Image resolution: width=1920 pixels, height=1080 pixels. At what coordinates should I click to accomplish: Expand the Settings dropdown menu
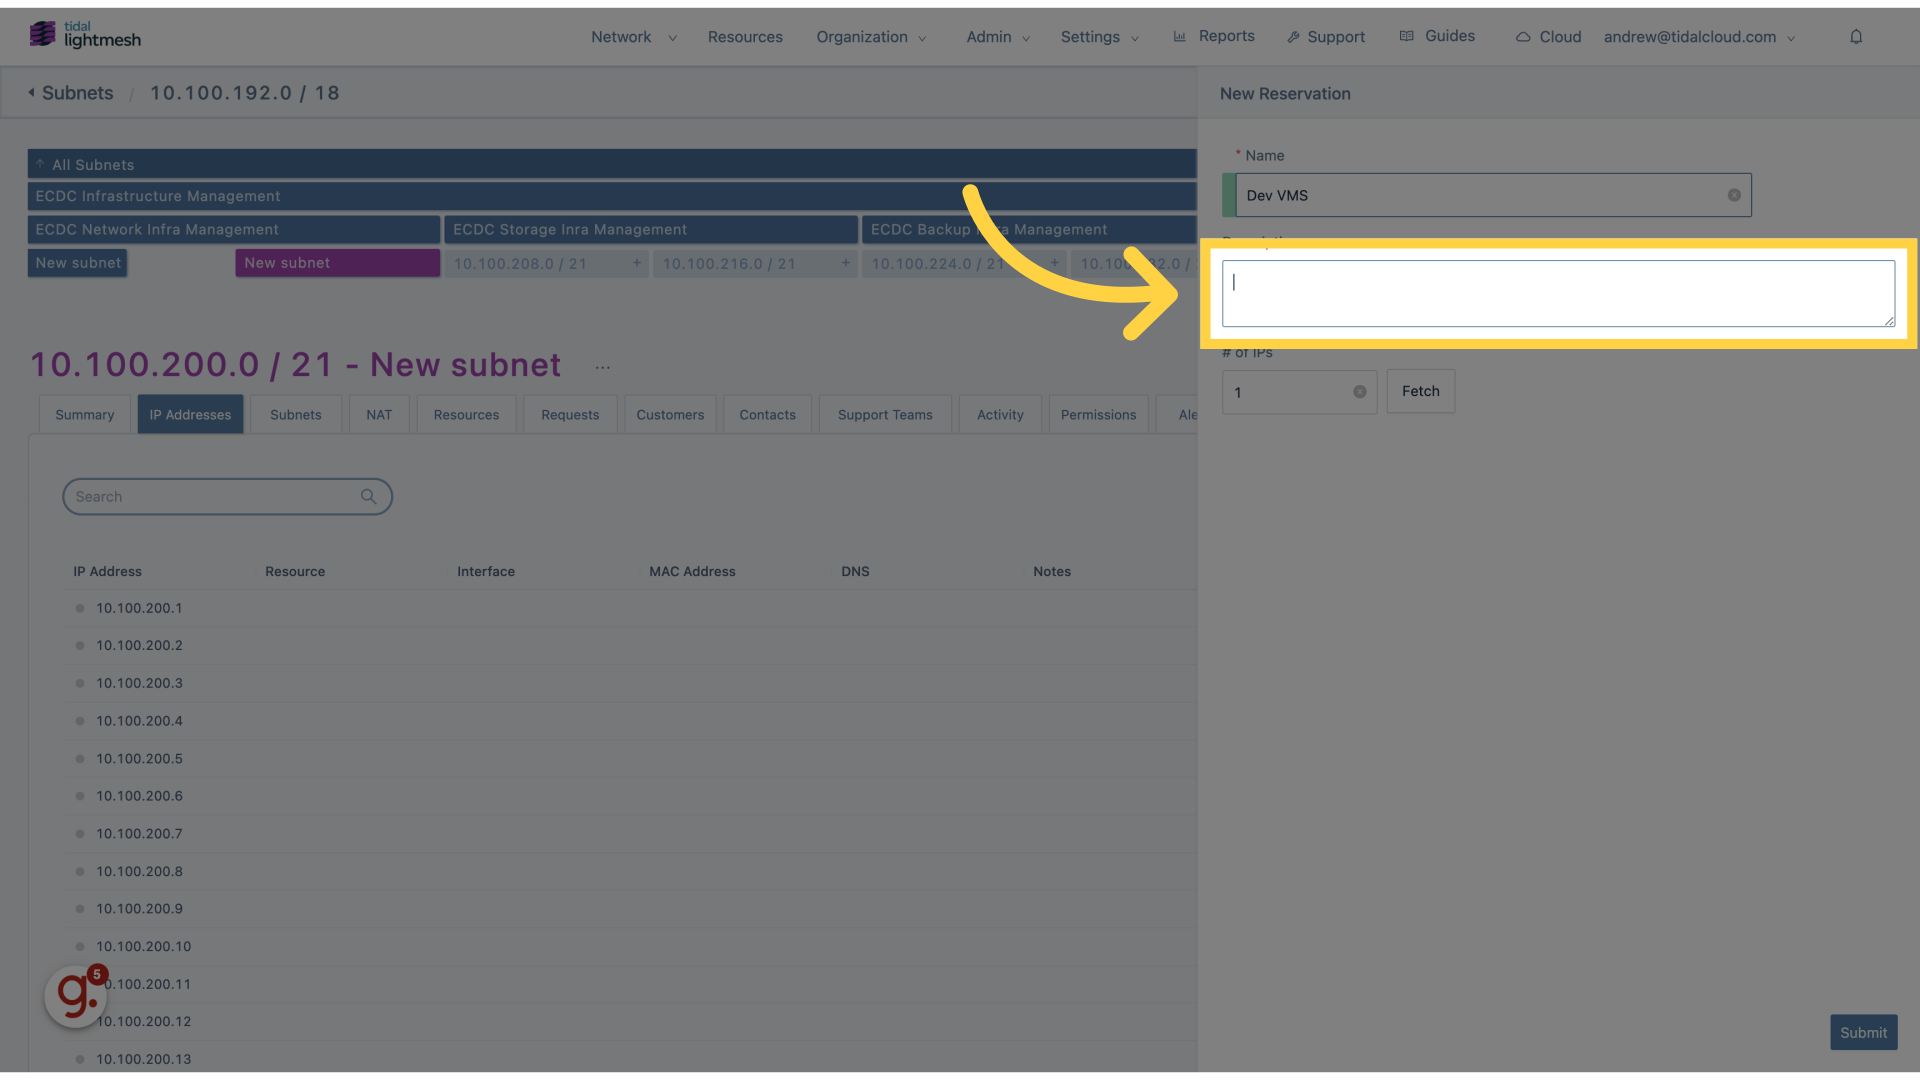tap(1098, 36)
